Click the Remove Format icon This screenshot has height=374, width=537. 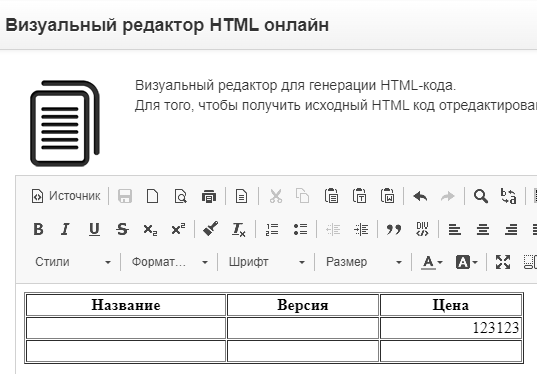[x=238, y=229]
